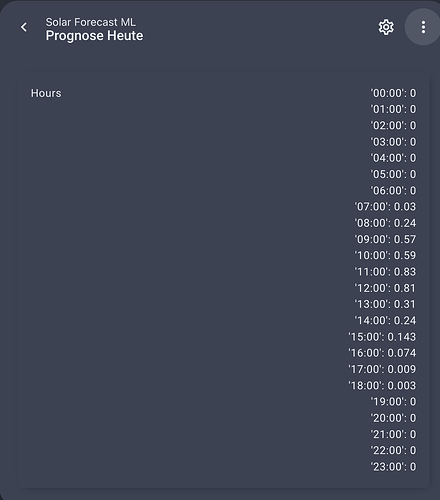Select the '08:00': 0.24 entry
The image size is (440, 500).
(x=385, y=223)
